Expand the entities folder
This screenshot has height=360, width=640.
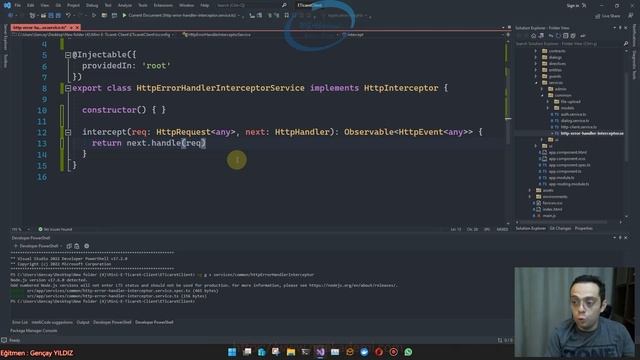click(x=536, y=70)
